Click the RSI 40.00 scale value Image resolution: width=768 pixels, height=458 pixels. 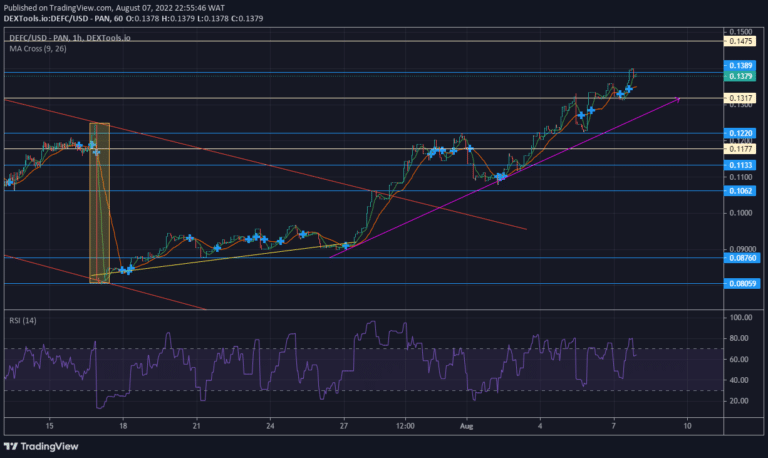pyautogui.click(x=741, y=380)
